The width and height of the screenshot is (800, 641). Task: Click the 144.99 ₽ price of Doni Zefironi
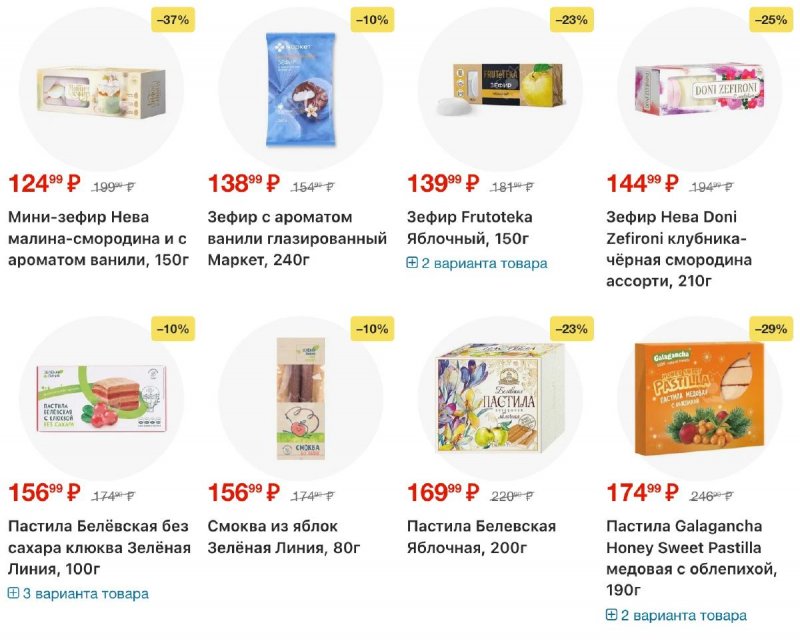click(642, 184)
